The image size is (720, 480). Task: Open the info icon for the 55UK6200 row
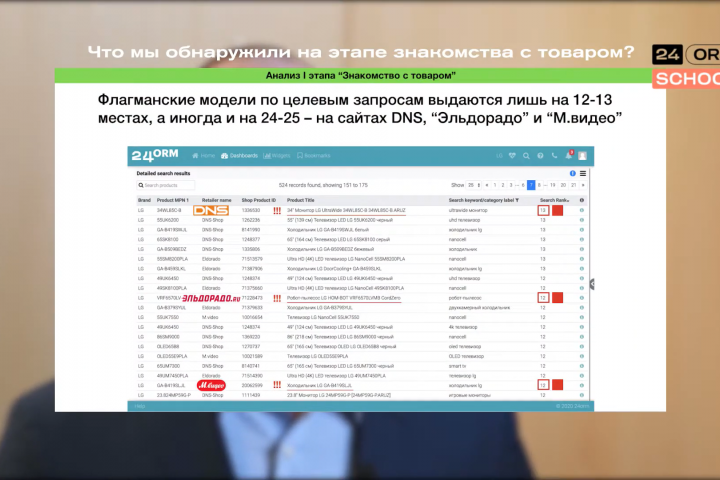[582, 220]
